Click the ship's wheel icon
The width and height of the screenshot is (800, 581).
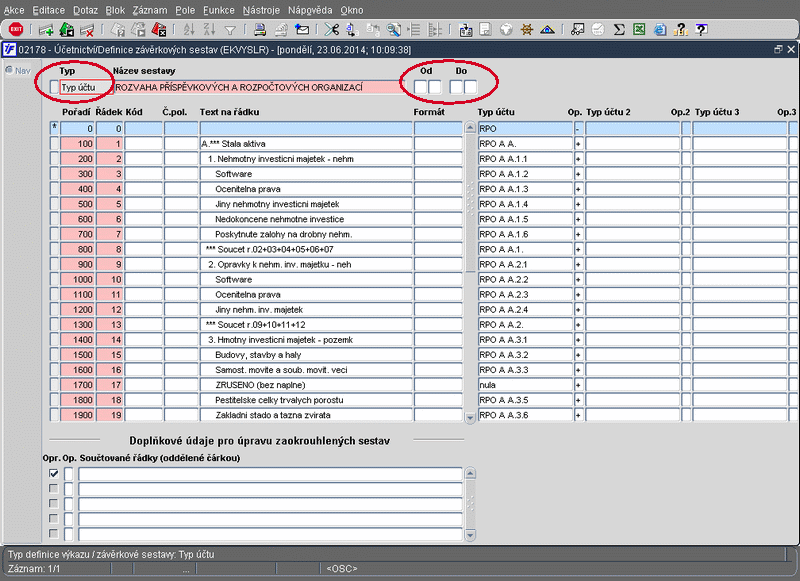tap(527, 30)
